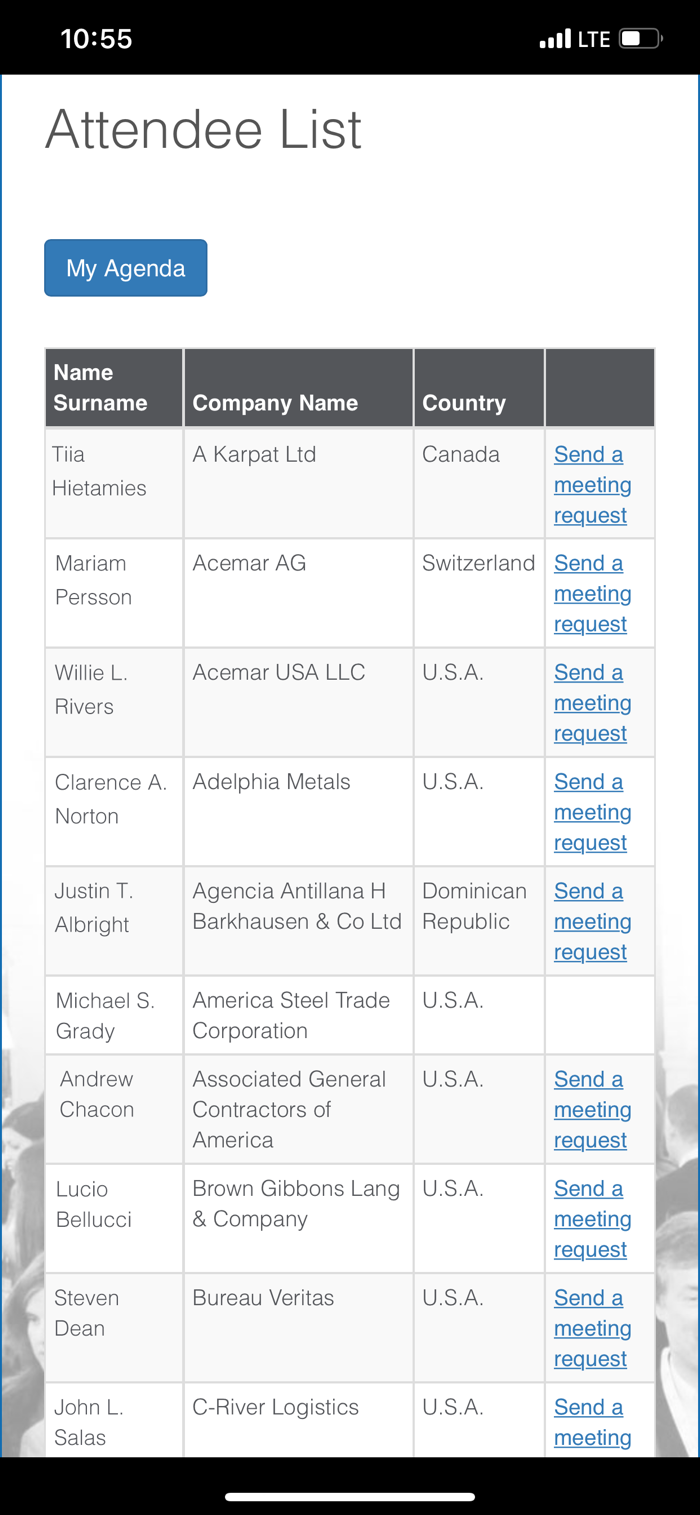Send meeting request to Andrew Chacon
This screenshot has height=1515, width=700.
[592, 1110]
